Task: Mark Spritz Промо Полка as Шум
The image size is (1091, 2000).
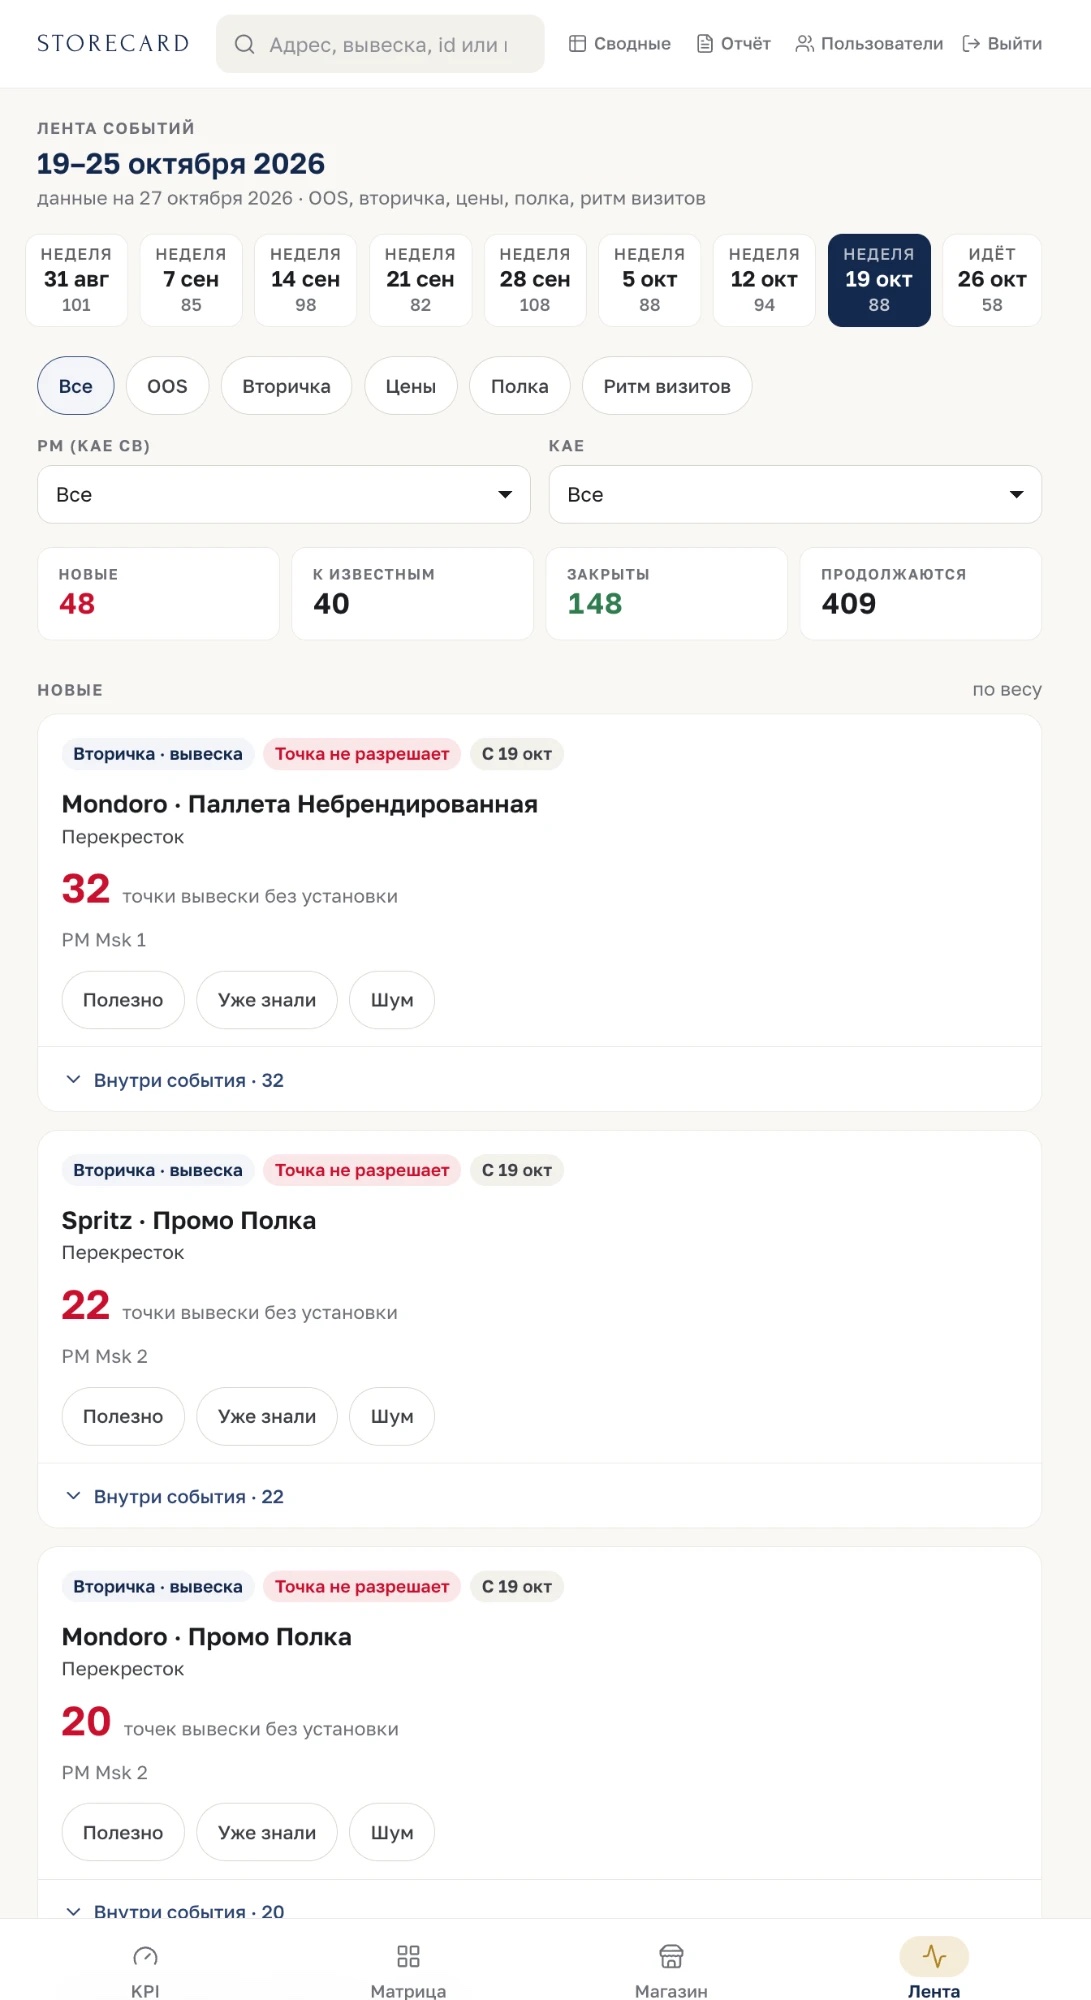Action: 392,1416
